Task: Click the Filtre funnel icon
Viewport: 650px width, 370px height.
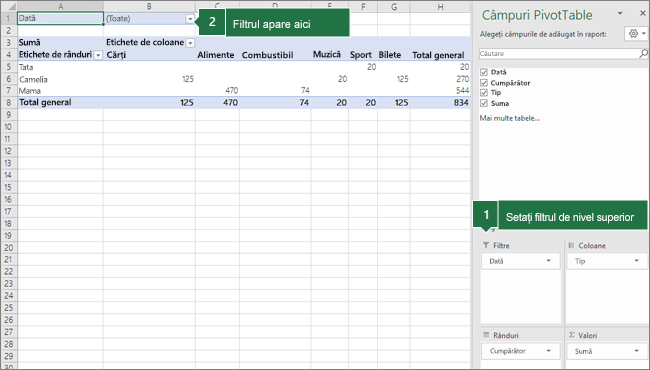Action: tap(486, 245)
